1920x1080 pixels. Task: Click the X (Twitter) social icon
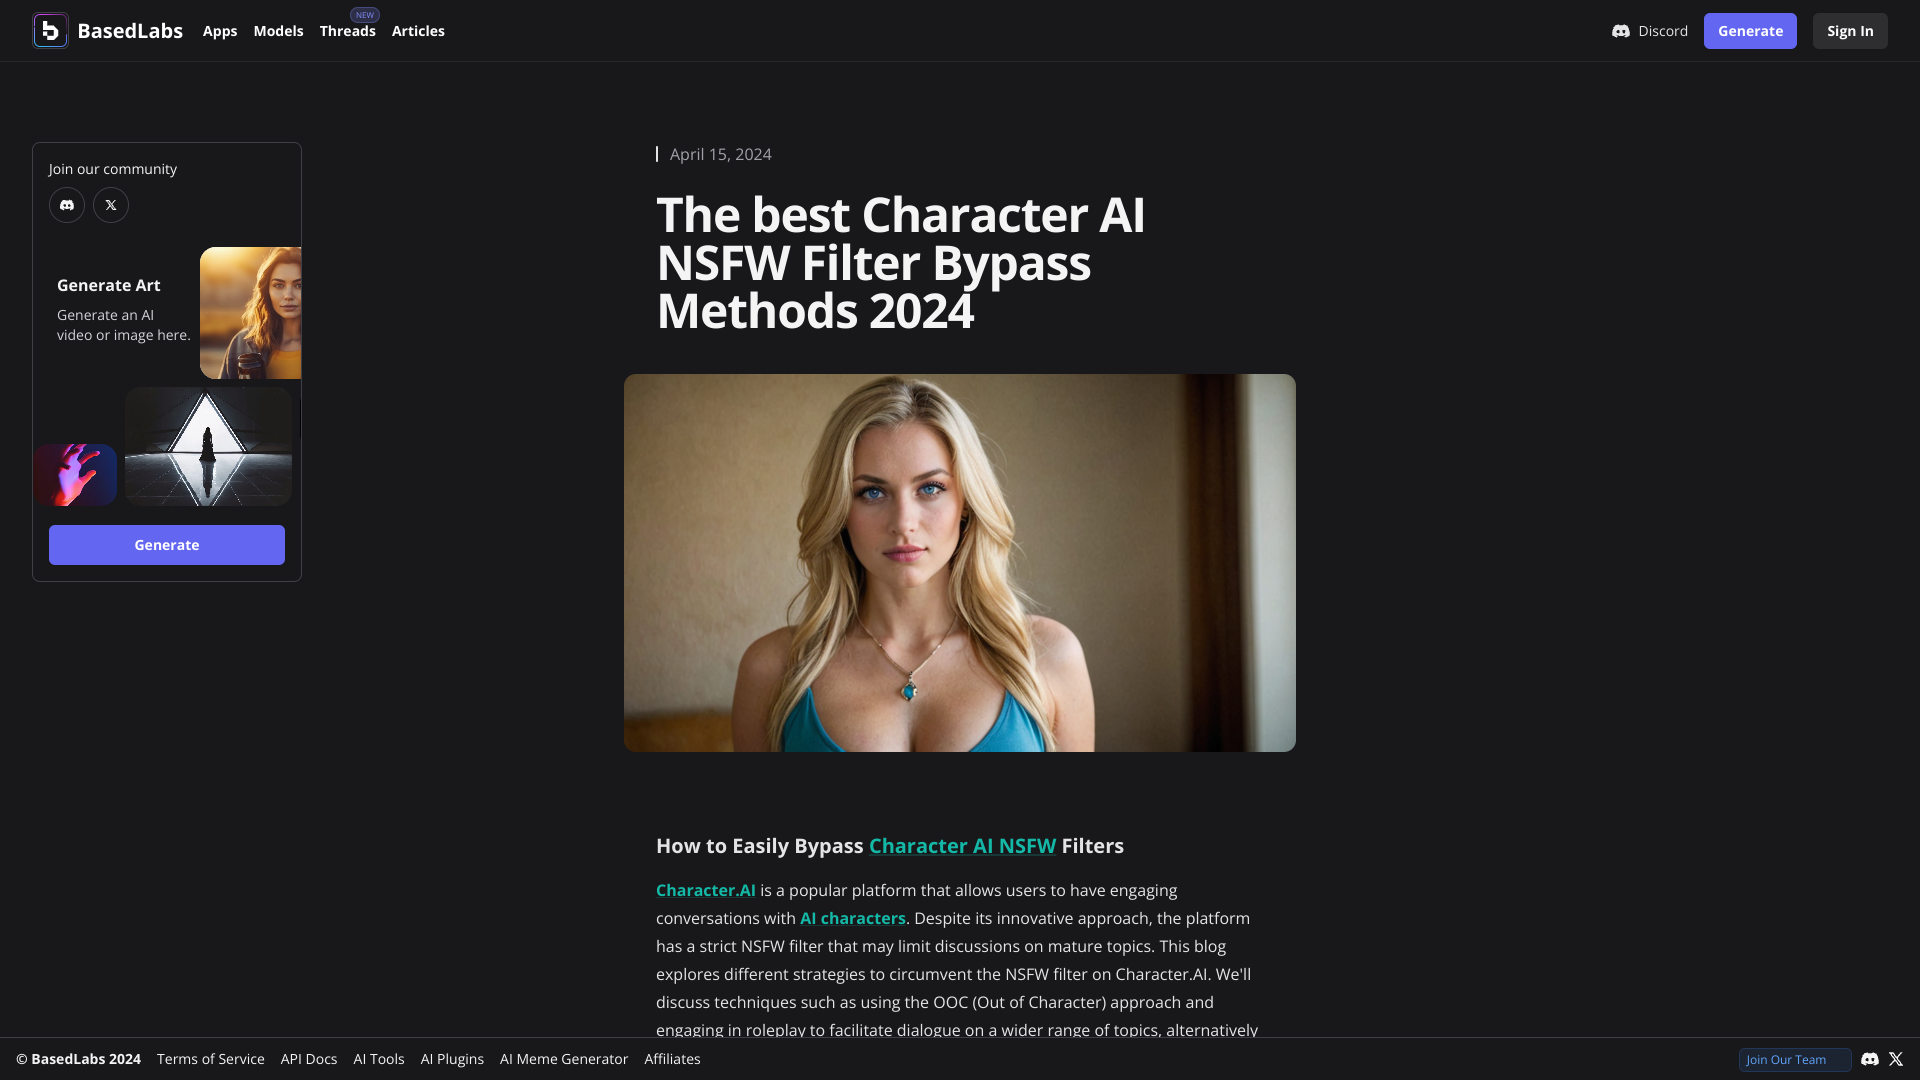coord(111,204)
